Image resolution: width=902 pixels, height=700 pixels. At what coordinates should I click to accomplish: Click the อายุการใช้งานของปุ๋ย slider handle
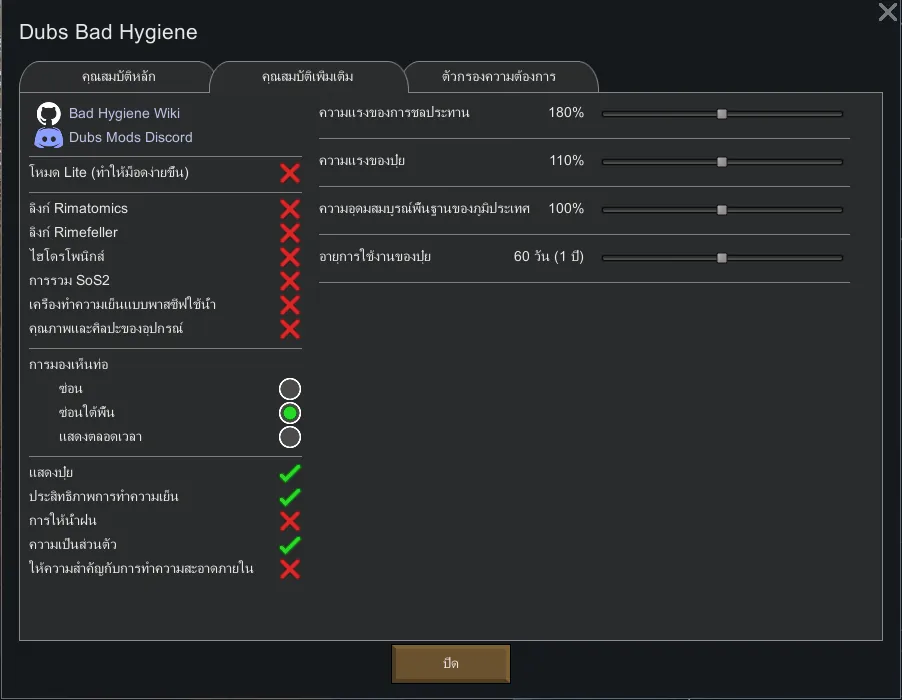722,258
